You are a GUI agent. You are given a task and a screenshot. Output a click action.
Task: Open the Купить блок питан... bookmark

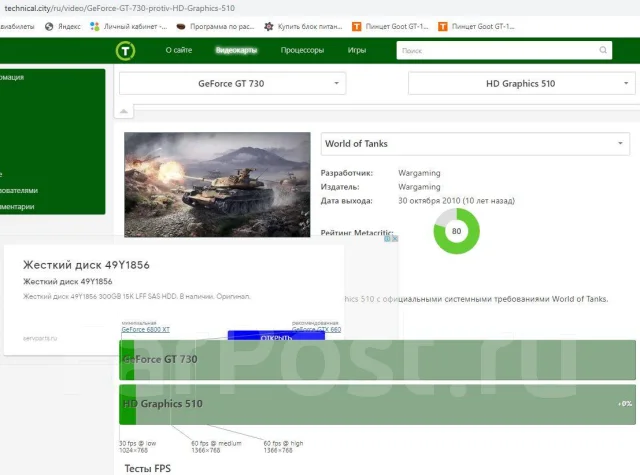(303, 27)
